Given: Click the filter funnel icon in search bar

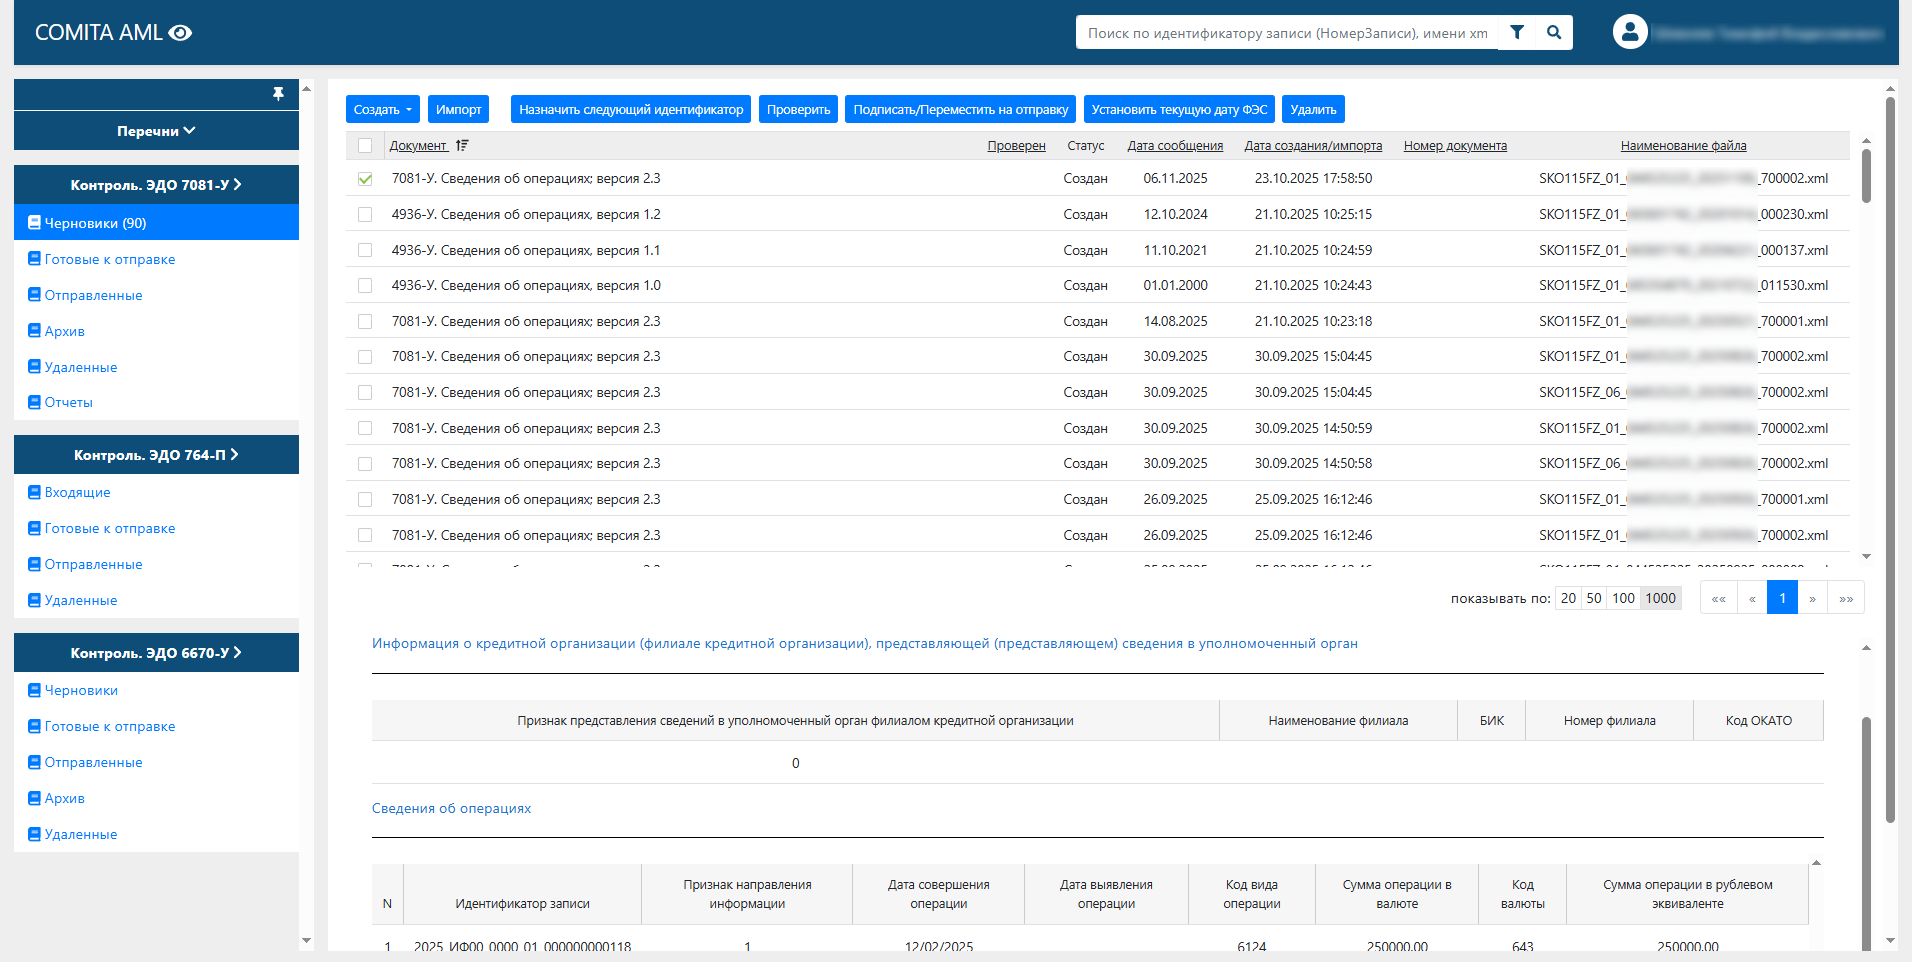Looking at the screenshot, I should (x=1517, y=33).
